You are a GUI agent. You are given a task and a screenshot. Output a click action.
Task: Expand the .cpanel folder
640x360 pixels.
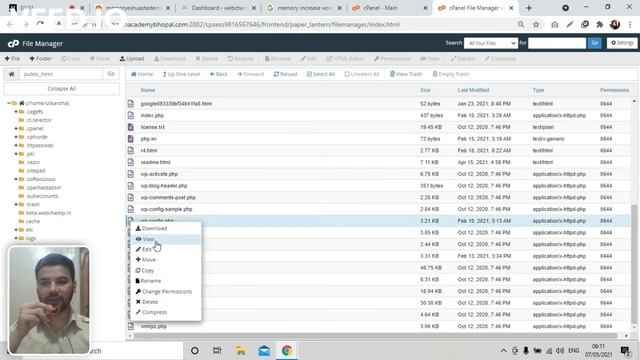pyautogui.click(x=16, y=128)
